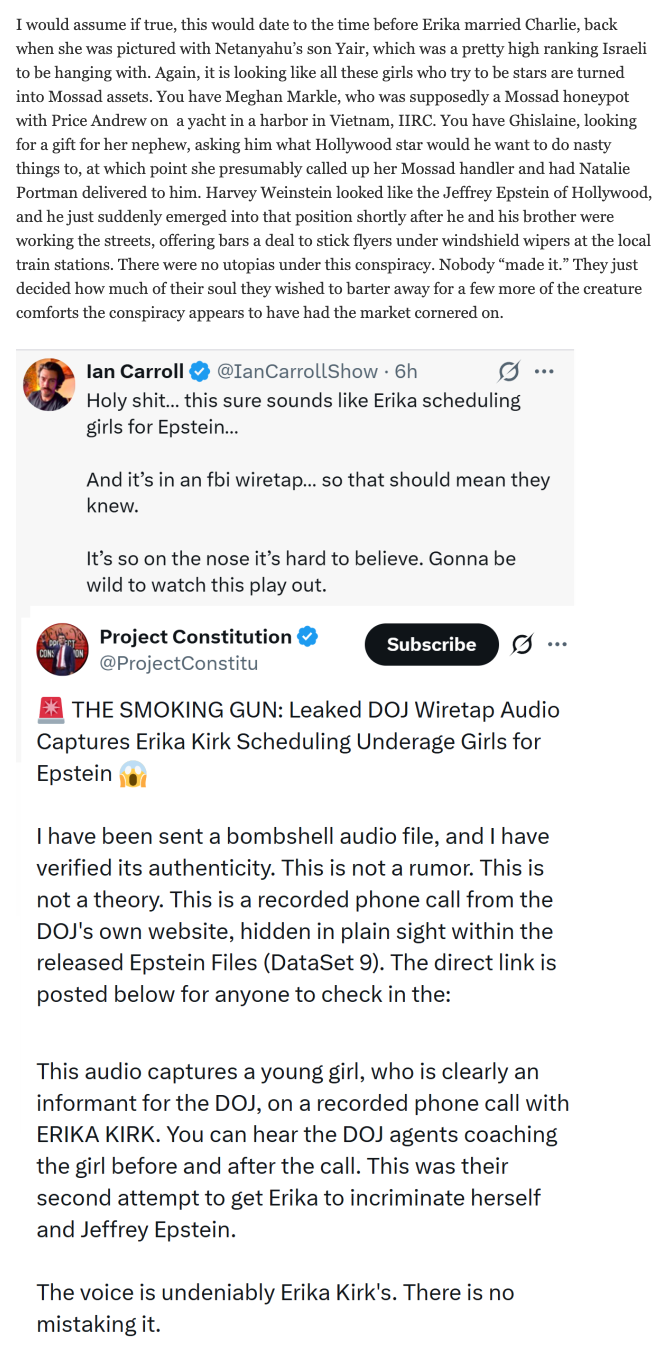Click the Ian Carroll display name
The height and width of the screenshot is (1364, 668).
tap(135, 372)
